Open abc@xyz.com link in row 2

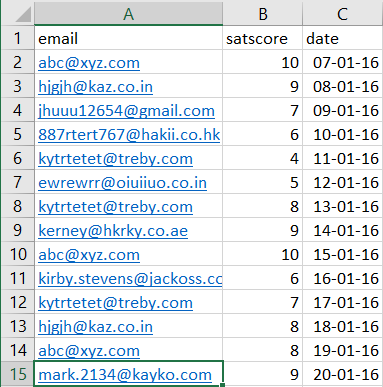[x=89, y=63]
